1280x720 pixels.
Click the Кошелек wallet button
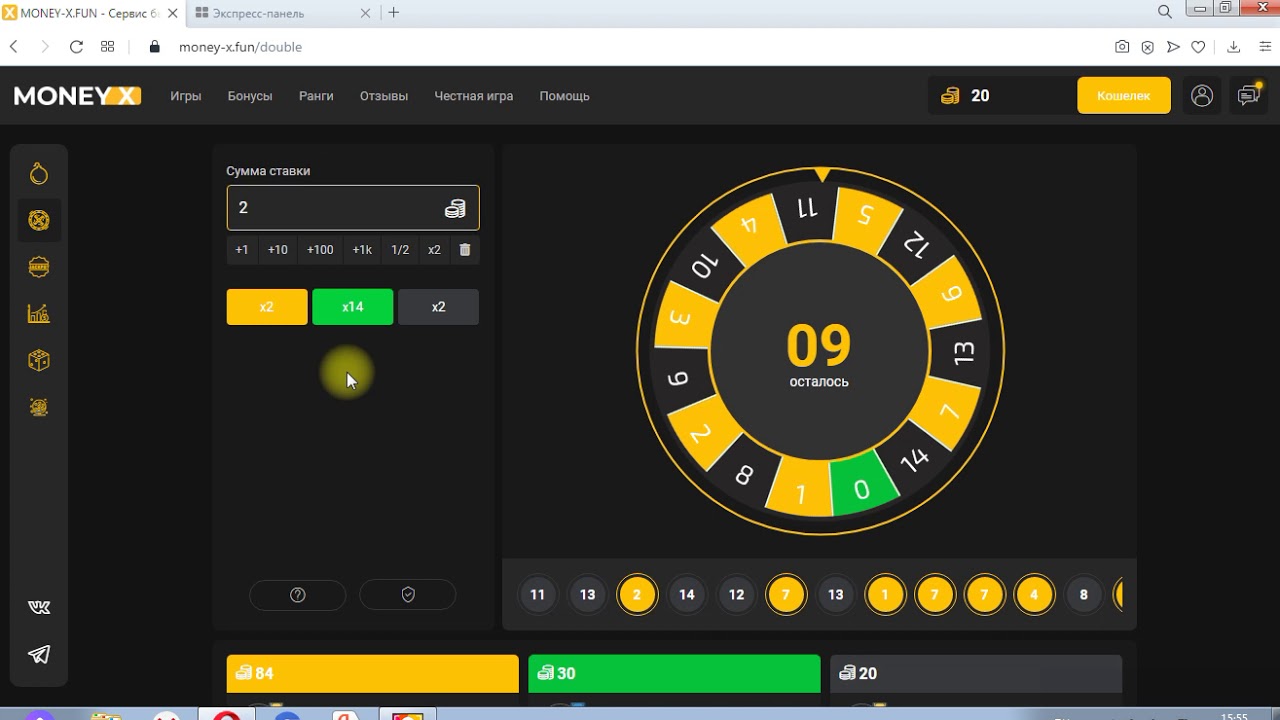(x=1124, y=96)
